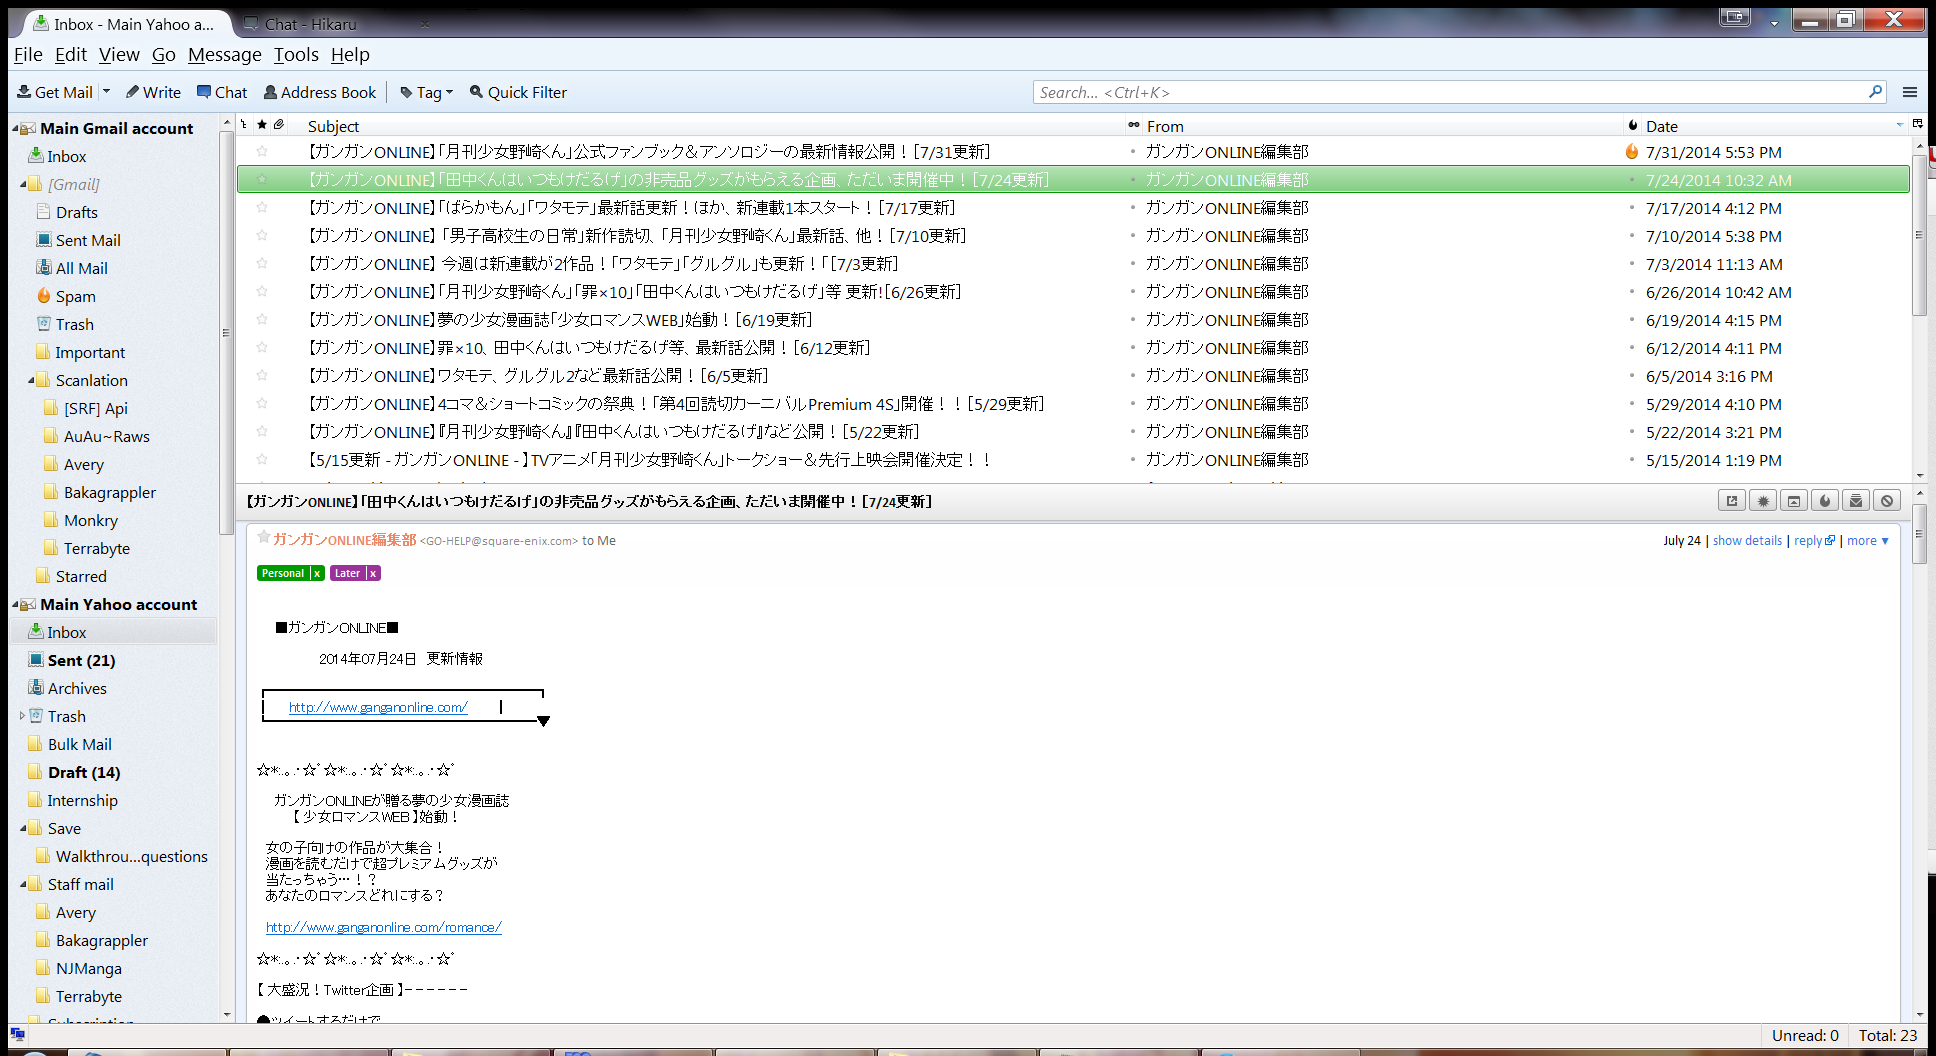Open the File menu
The width and height of the screenshot is (1936, 1056).
click(28, 55)
